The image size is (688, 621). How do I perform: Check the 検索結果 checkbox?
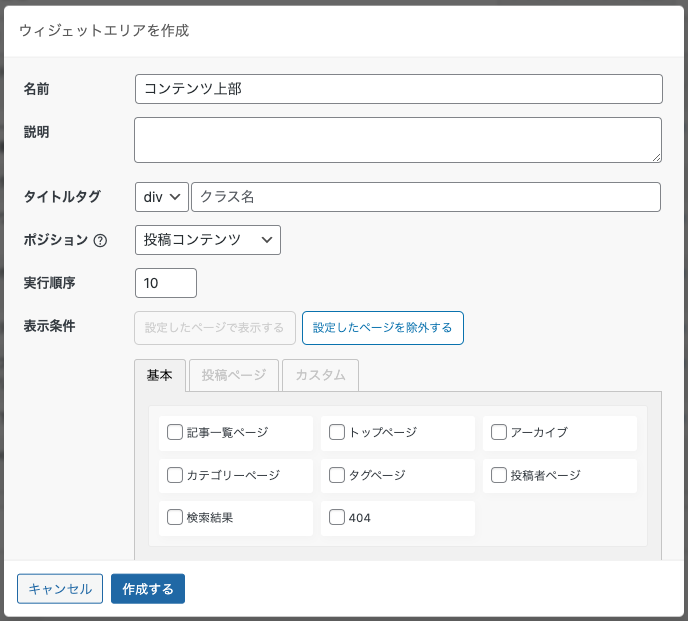[175, 517]
